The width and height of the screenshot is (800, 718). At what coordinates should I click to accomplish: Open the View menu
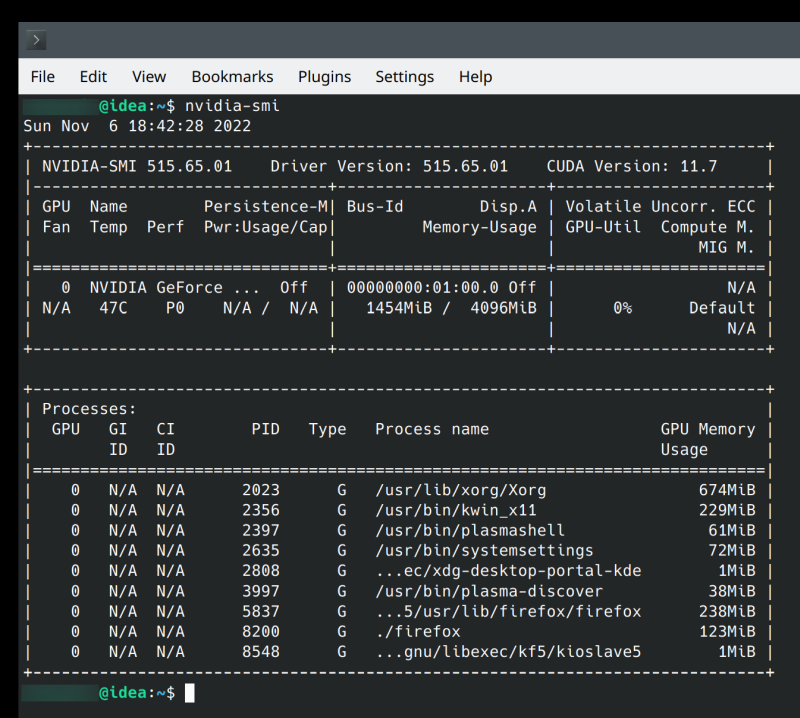(149, 77)
